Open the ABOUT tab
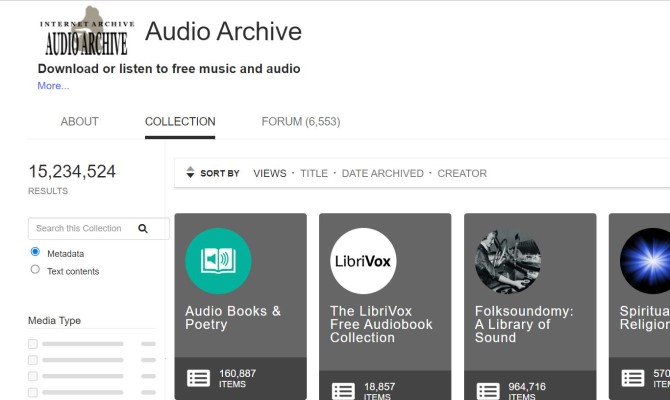The height and width of the screenshot is (400, 670). pyautogui.click(x=79, y=122)
